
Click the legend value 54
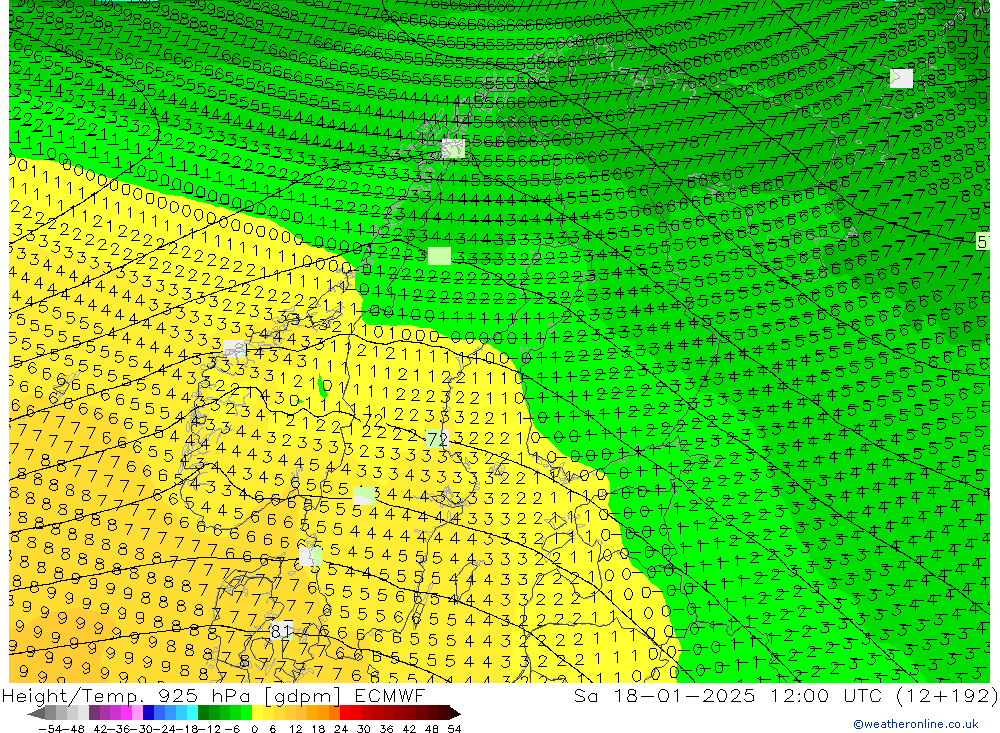454,729
